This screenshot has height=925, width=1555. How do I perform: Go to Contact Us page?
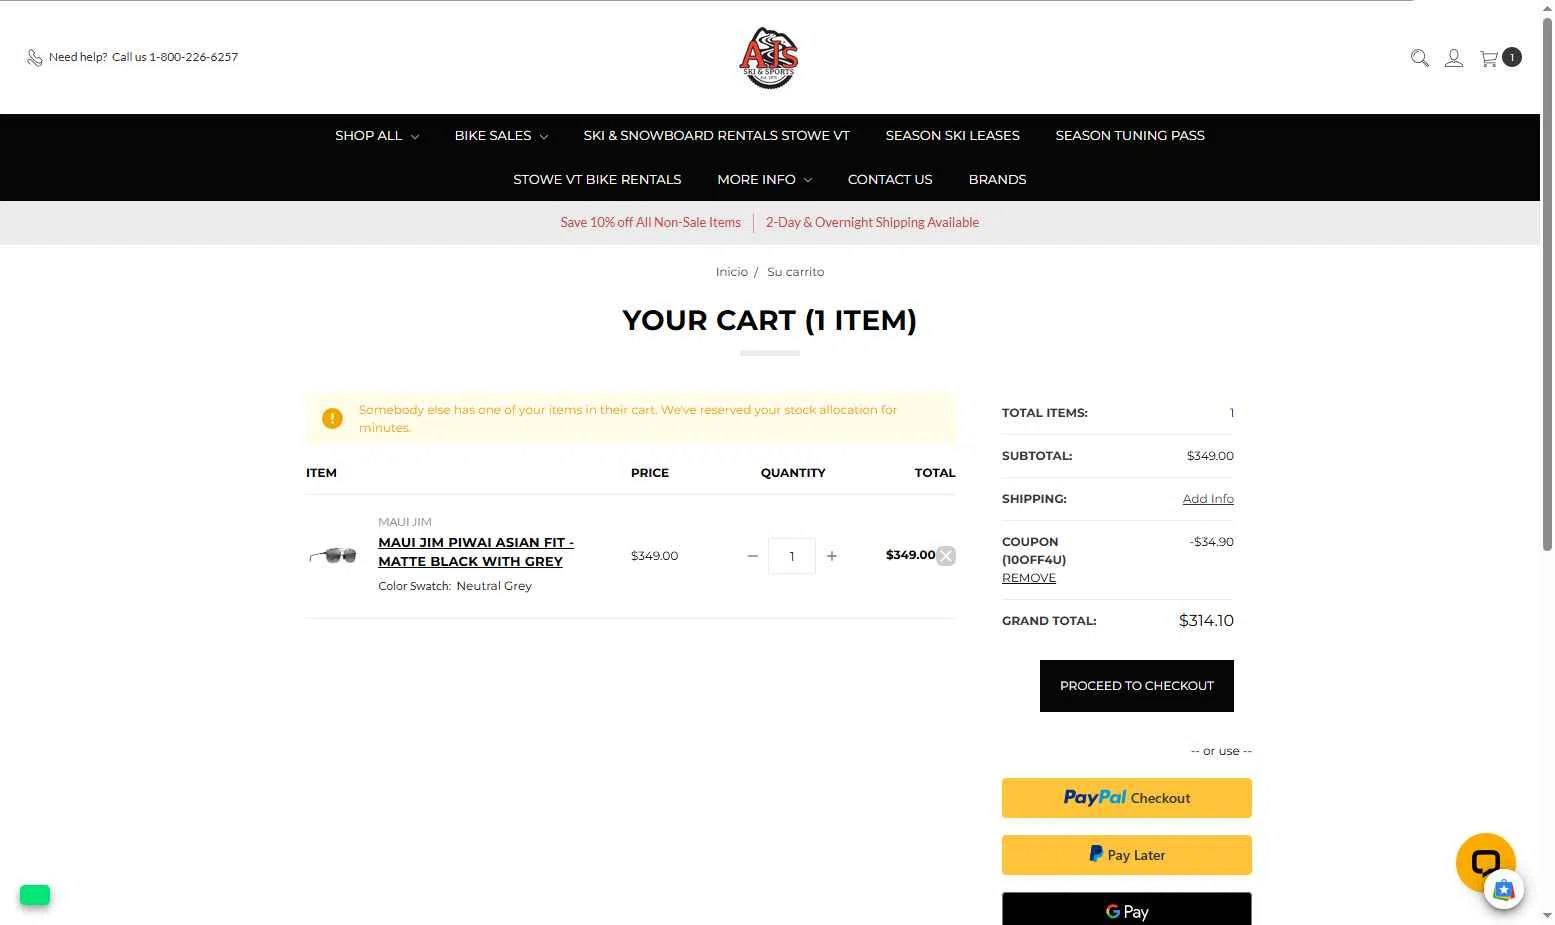890,180
